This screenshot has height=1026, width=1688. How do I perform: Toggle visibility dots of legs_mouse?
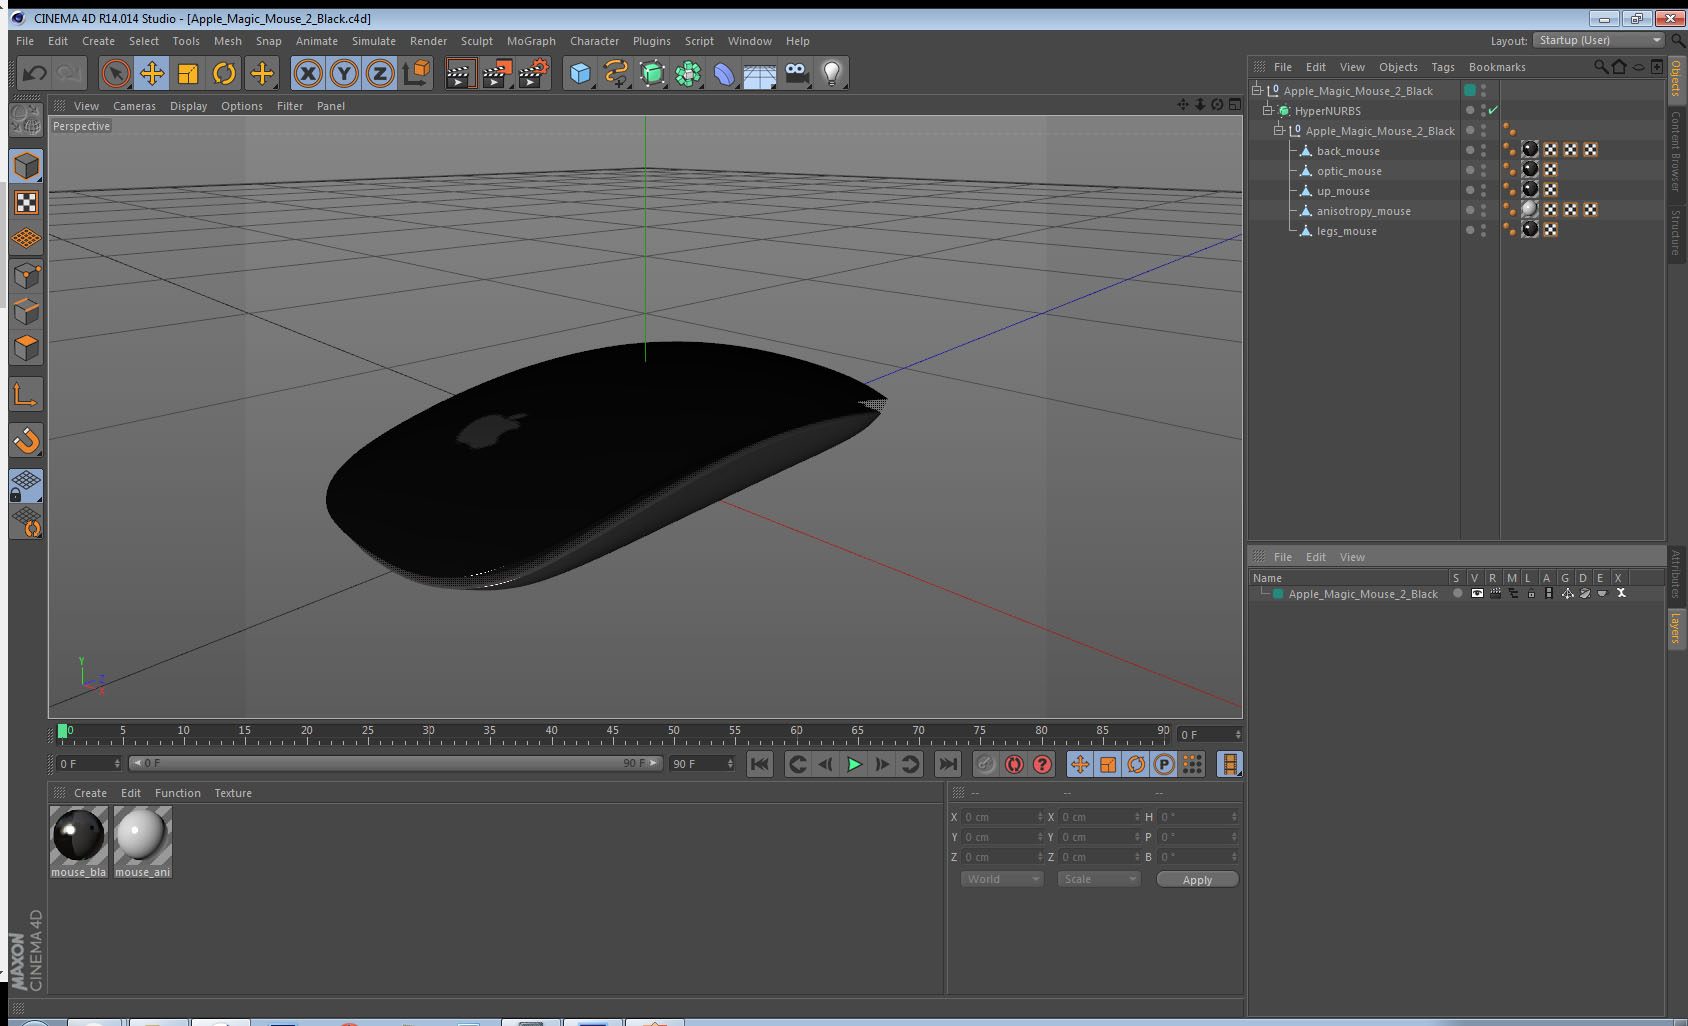click(1483, 230)
